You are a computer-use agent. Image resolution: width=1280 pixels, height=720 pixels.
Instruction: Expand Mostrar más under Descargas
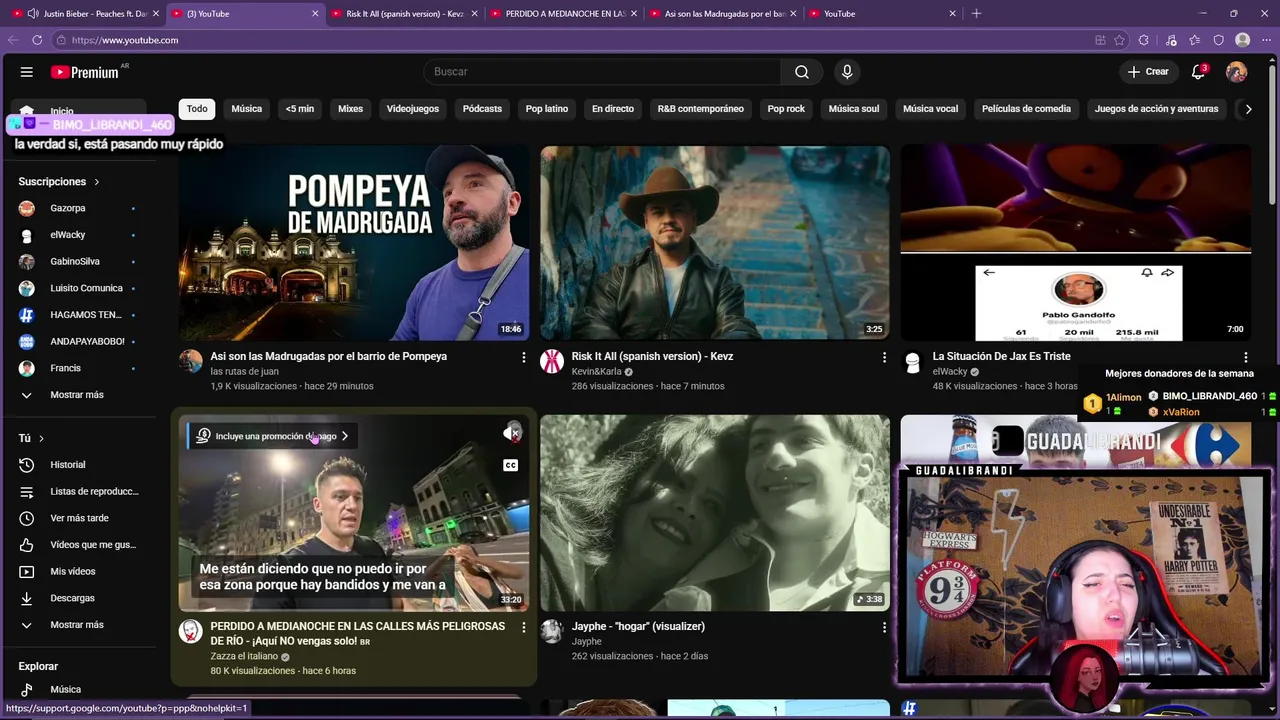click(77, 625)
